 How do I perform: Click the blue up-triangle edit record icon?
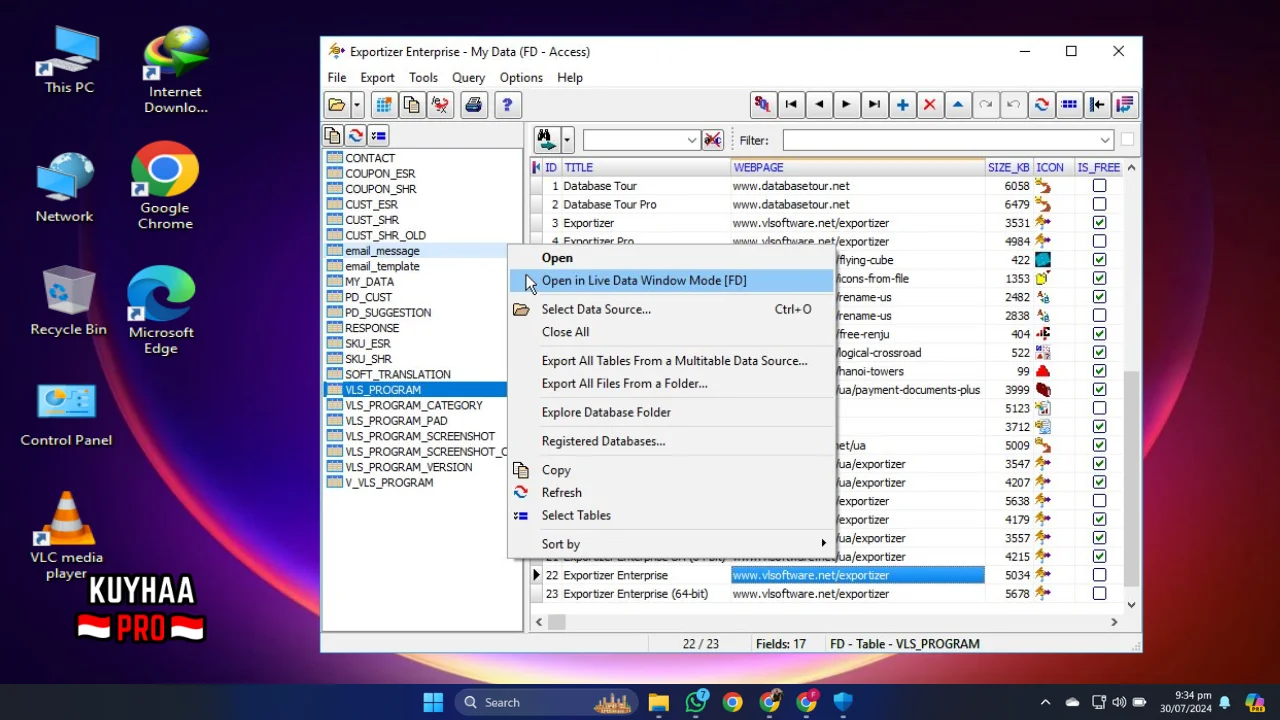point(958,105)
